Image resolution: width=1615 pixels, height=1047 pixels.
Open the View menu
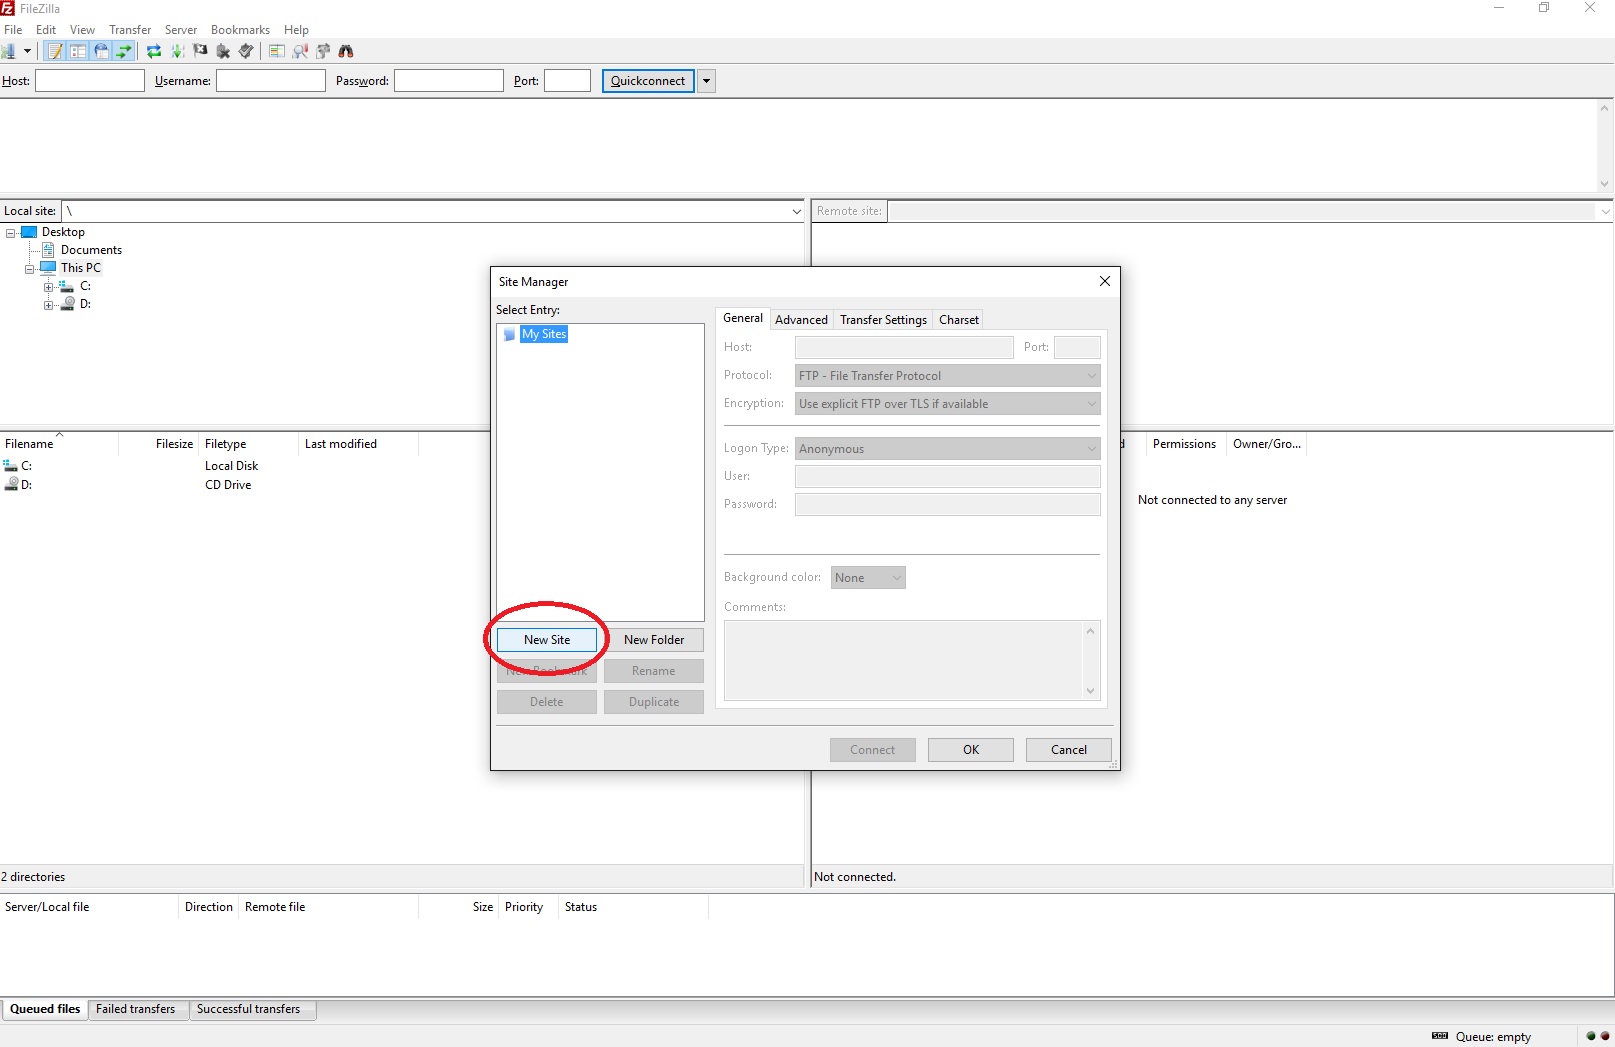pyautogui.click(x=83, y=30)
